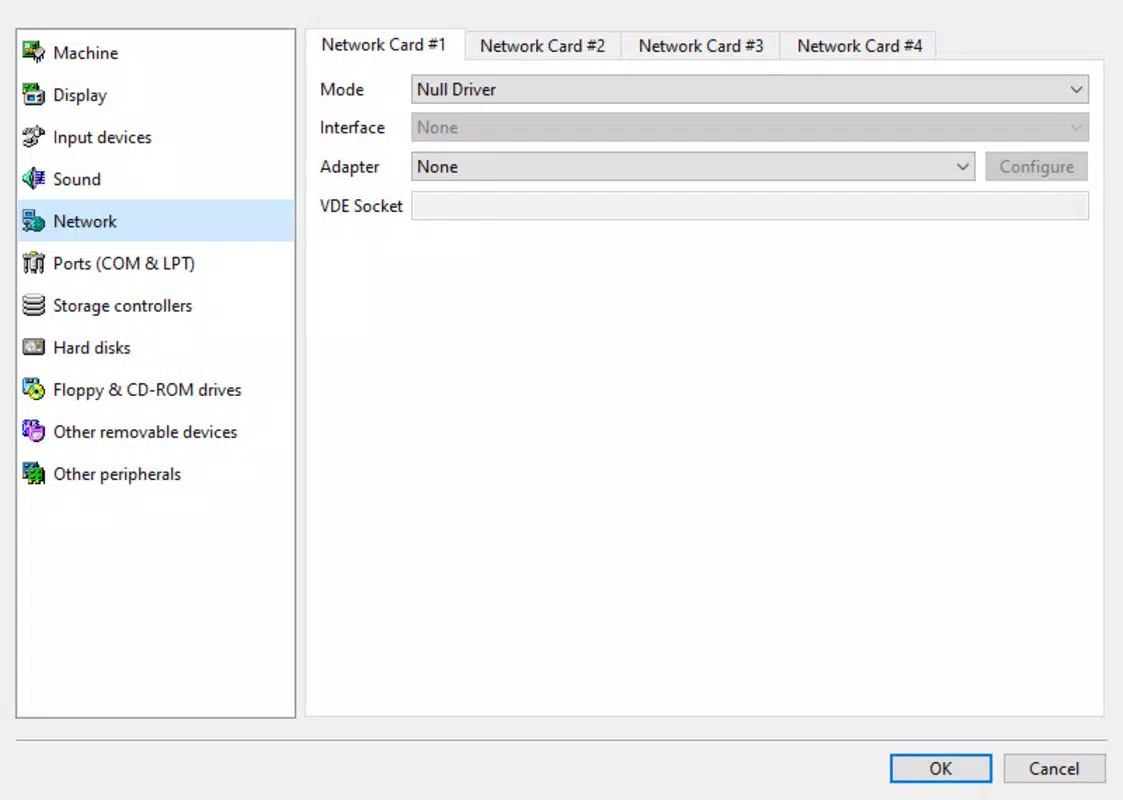The height and width of the screenshot is (800, 1123).
Task: Open the Storage controllers page
Action: coord(155,306)
